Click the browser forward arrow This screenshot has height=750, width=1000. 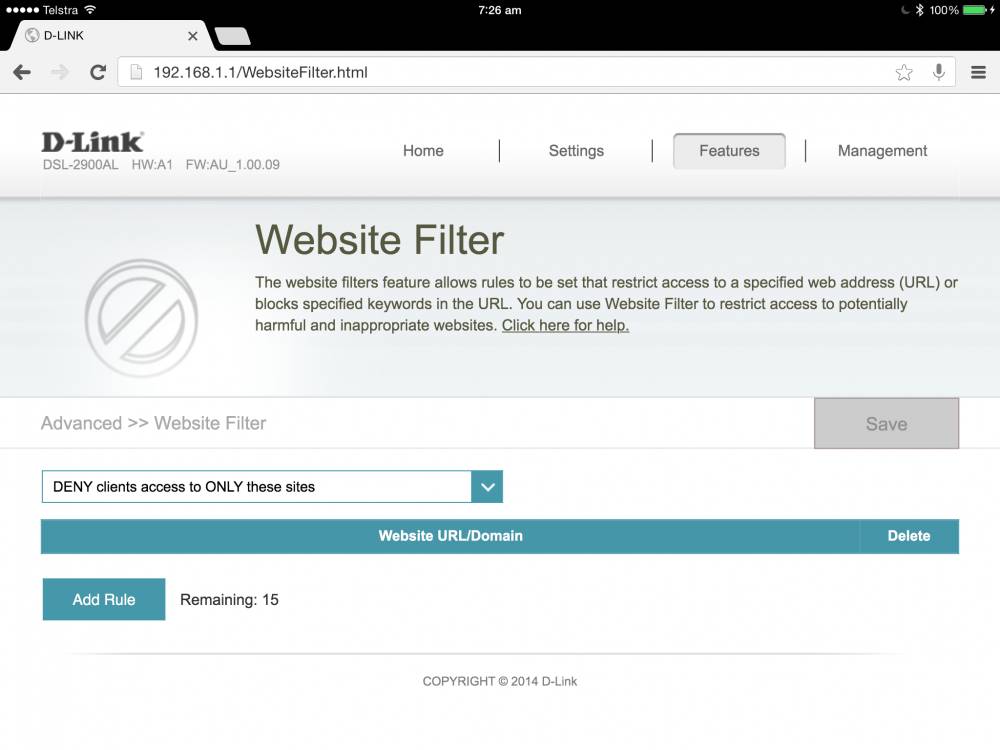pos(59,72)
